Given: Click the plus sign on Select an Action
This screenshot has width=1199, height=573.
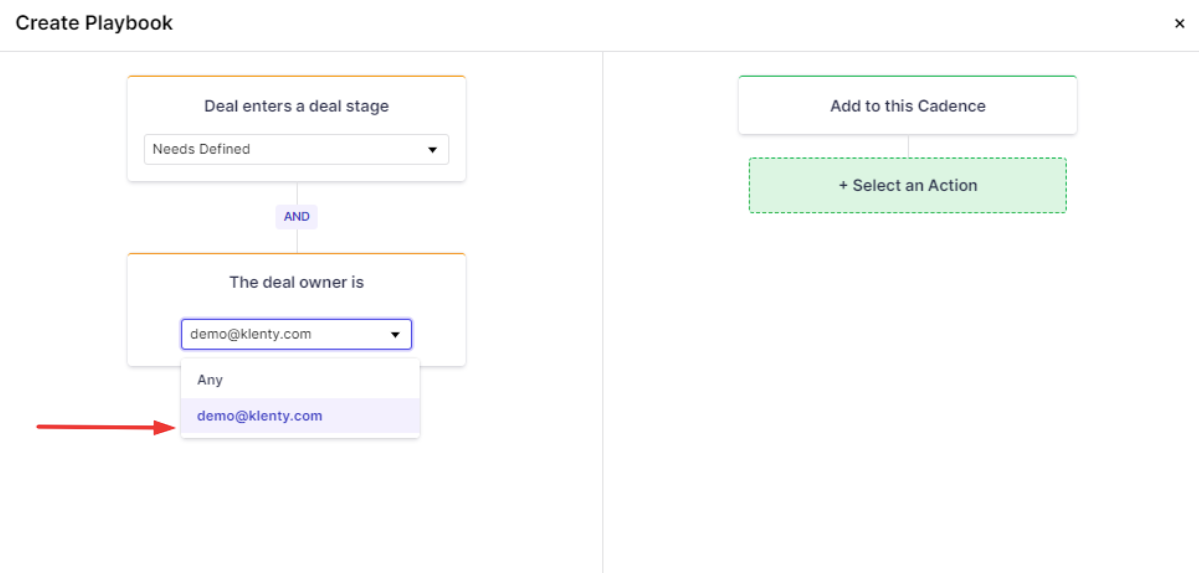Looking at the screenshot, I should point(843,185).
